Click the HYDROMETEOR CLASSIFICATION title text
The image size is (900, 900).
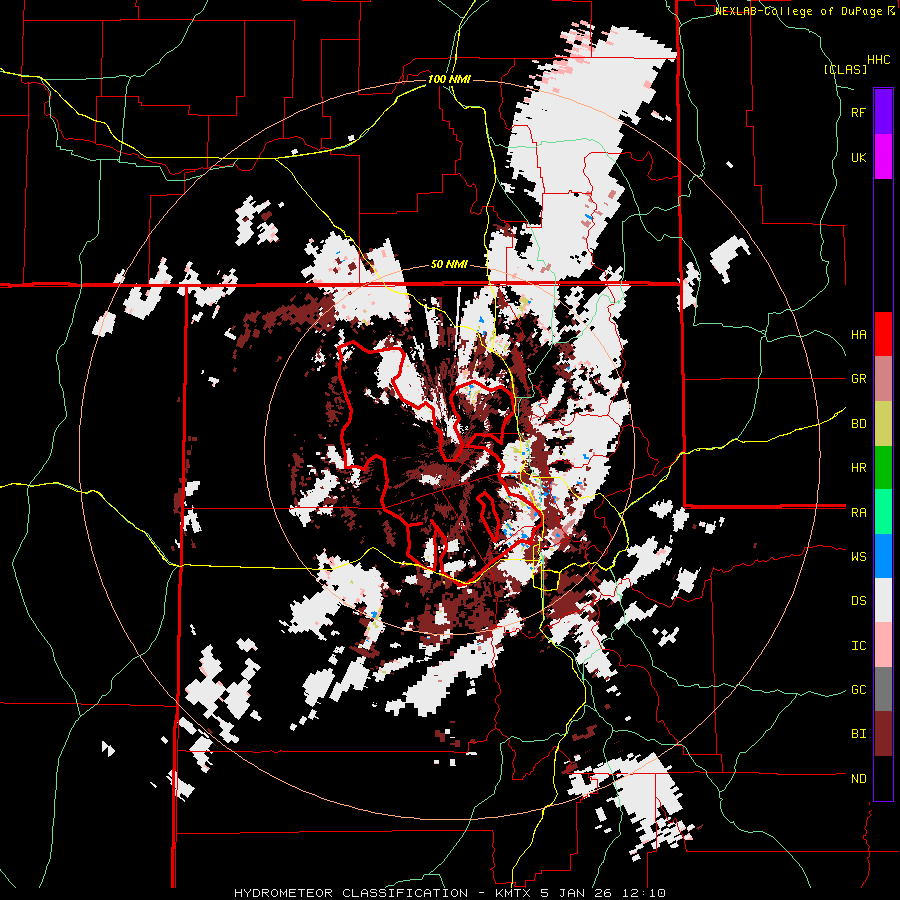coord(351,893)
